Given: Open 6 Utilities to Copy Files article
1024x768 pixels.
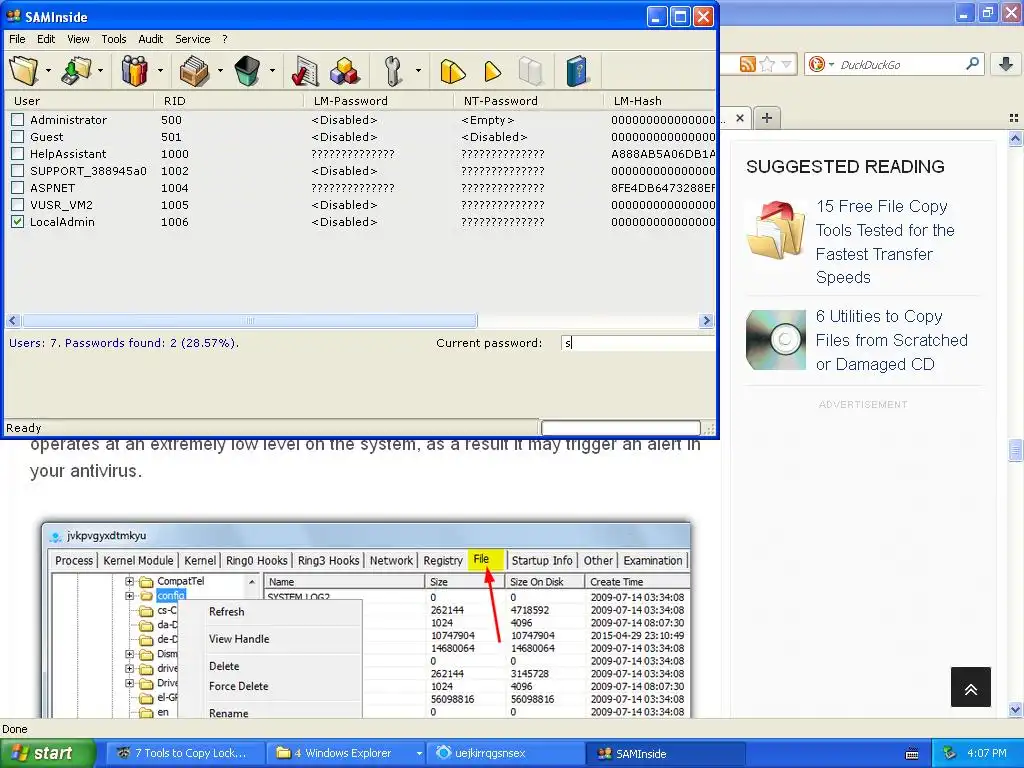Looking at the screenshot, I should [x=891, y=340].
